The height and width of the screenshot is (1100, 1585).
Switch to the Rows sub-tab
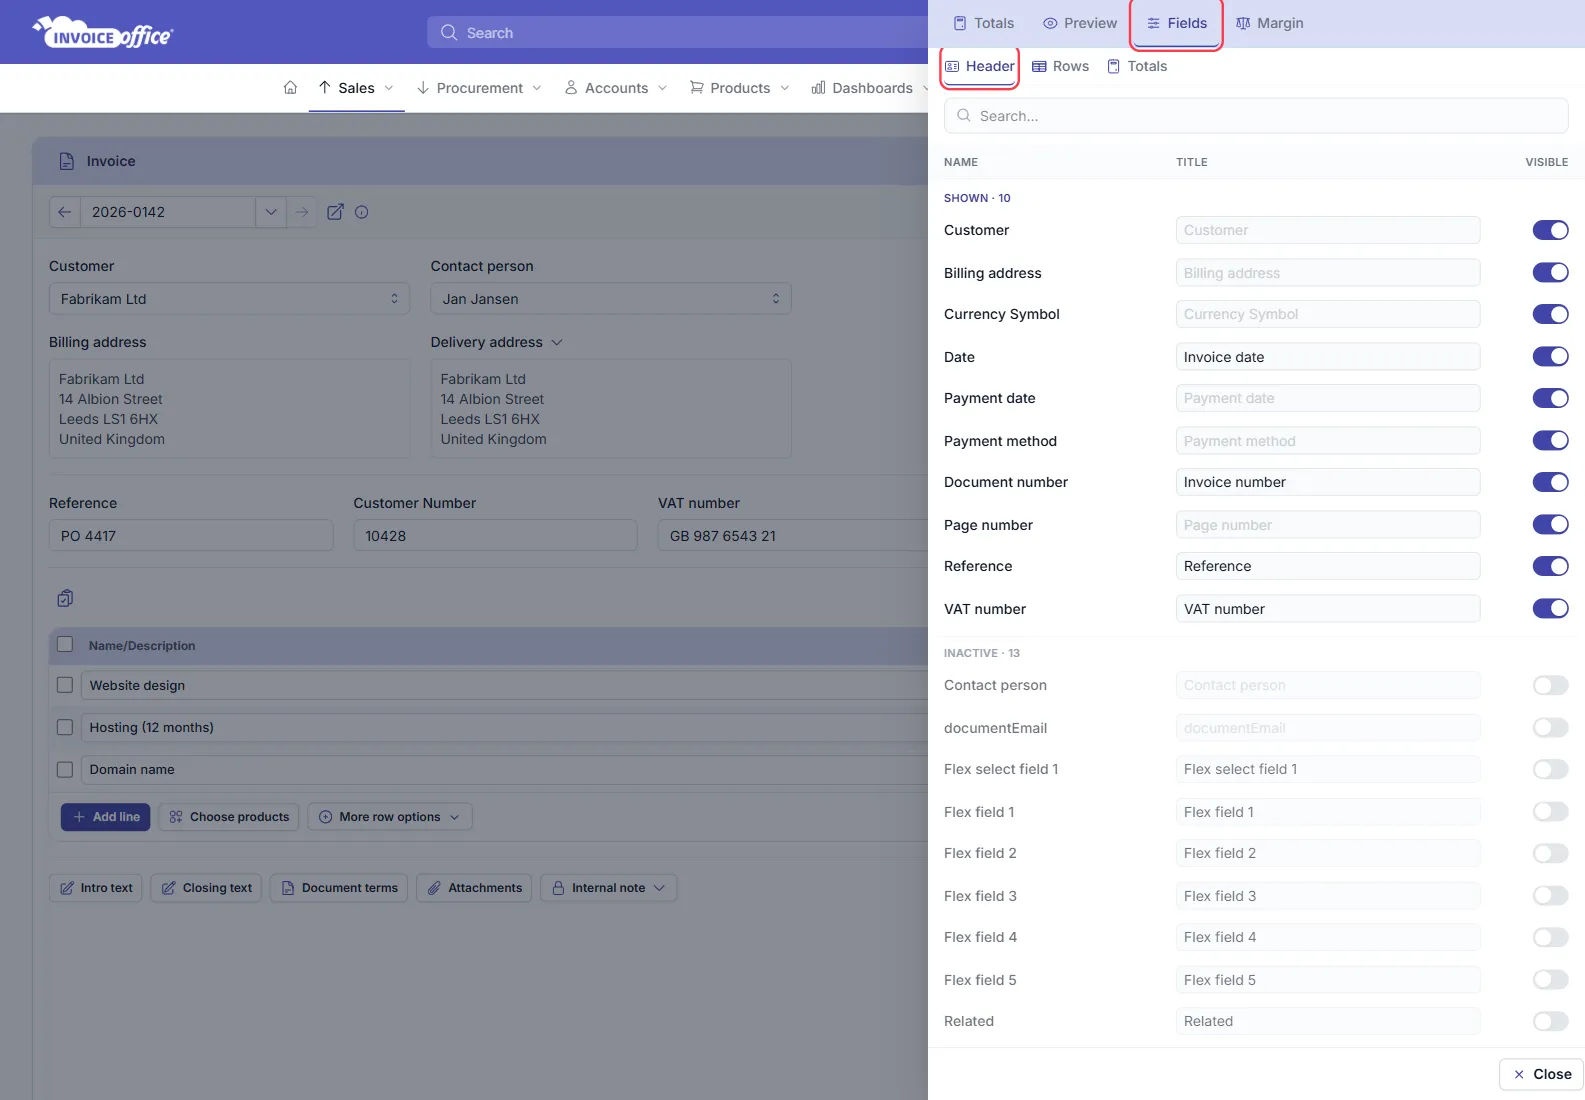click(1061, 66)
